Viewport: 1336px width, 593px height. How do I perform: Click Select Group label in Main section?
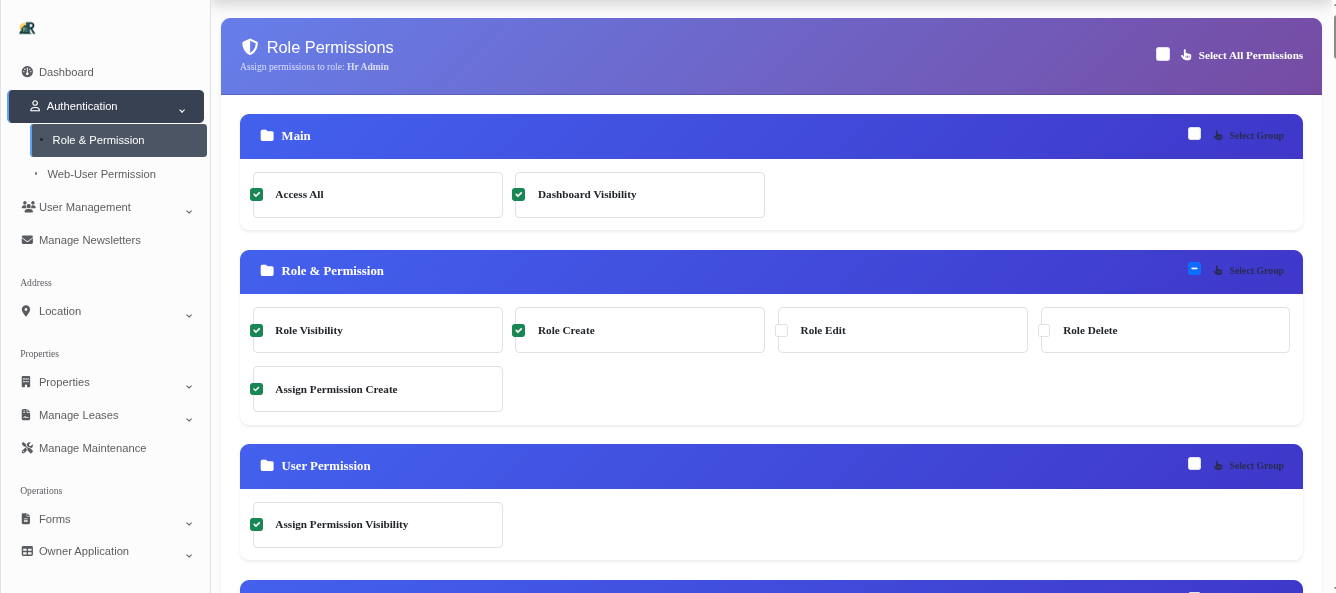click(x=1256, y=136)
